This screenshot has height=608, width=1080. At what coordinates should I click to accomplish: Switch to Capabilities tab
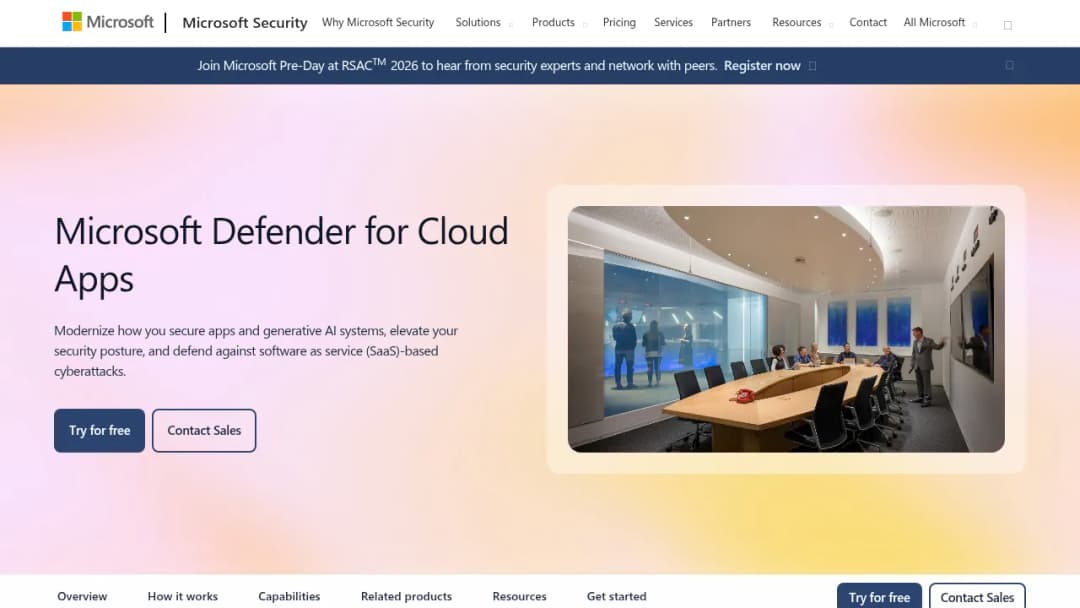(x=289, y=596)
